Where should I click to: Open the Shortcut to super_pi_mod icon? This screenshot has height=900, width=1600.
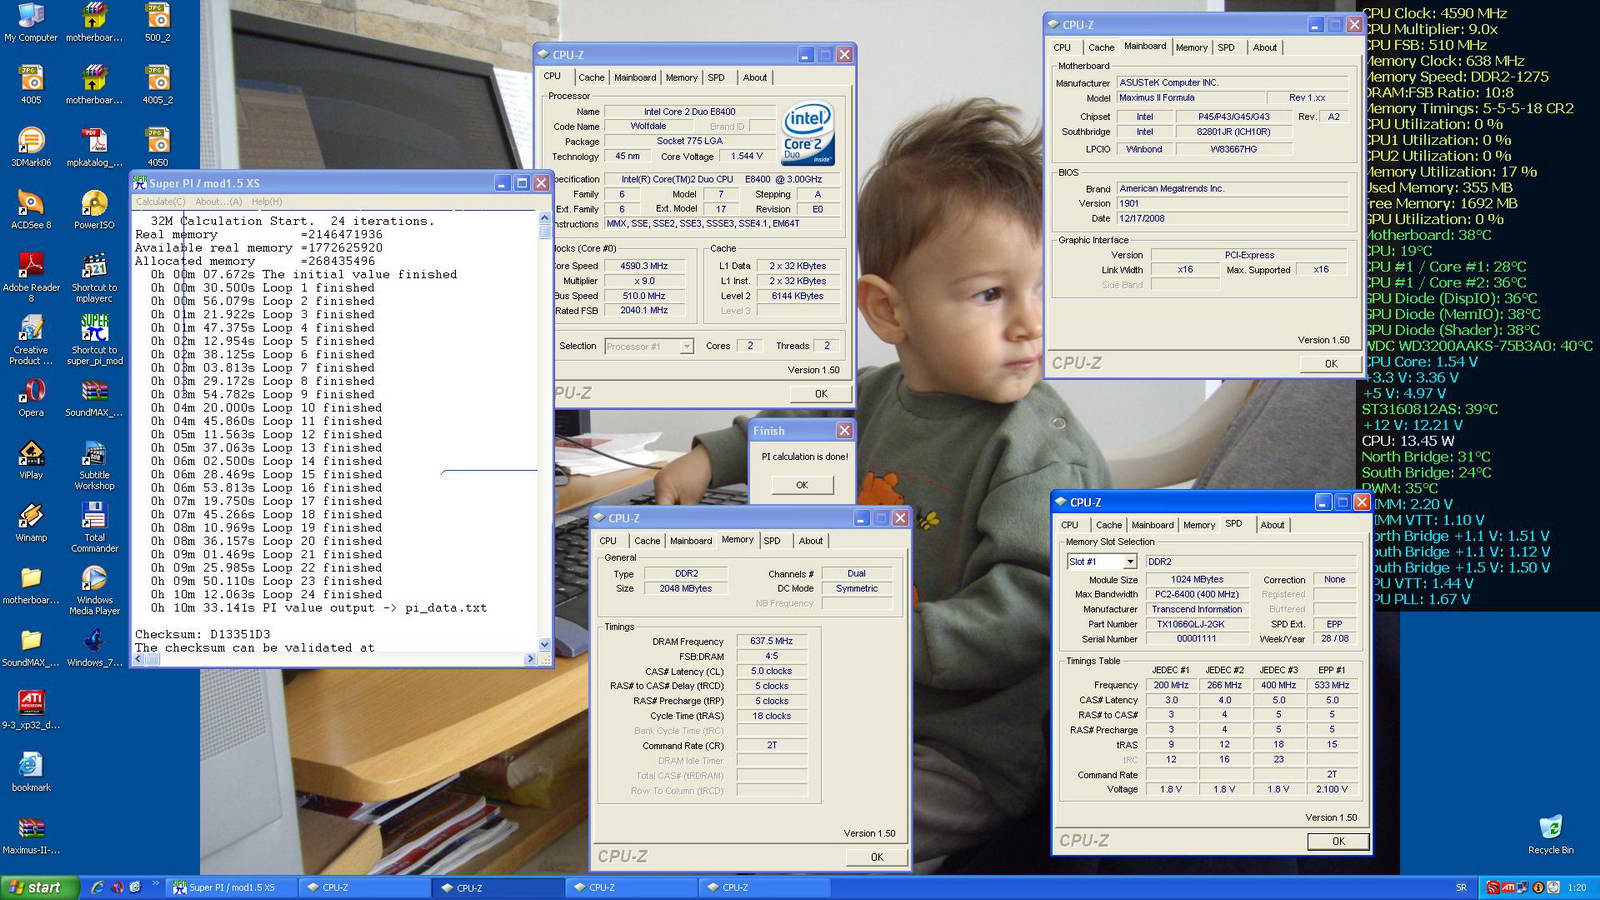[x=94, y=340]
